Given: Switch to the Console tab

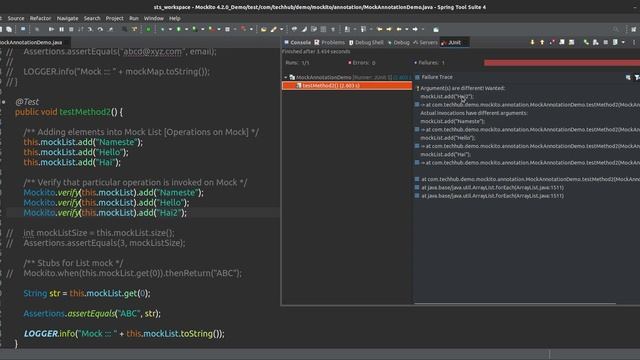Looking at the screenshot, I should [298, 42].
